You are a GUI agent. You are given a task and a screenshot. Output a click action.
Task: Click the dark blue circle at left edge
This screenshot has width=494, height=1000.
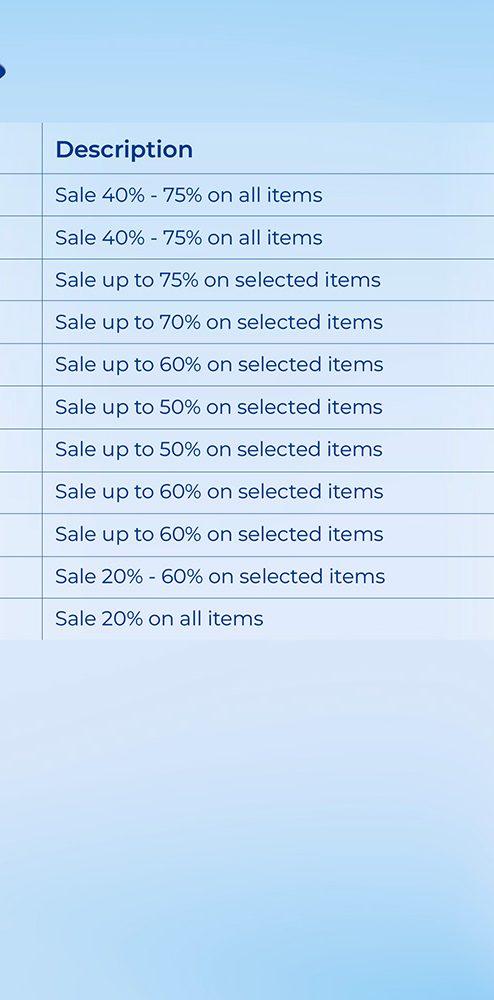tap(2, 71)
